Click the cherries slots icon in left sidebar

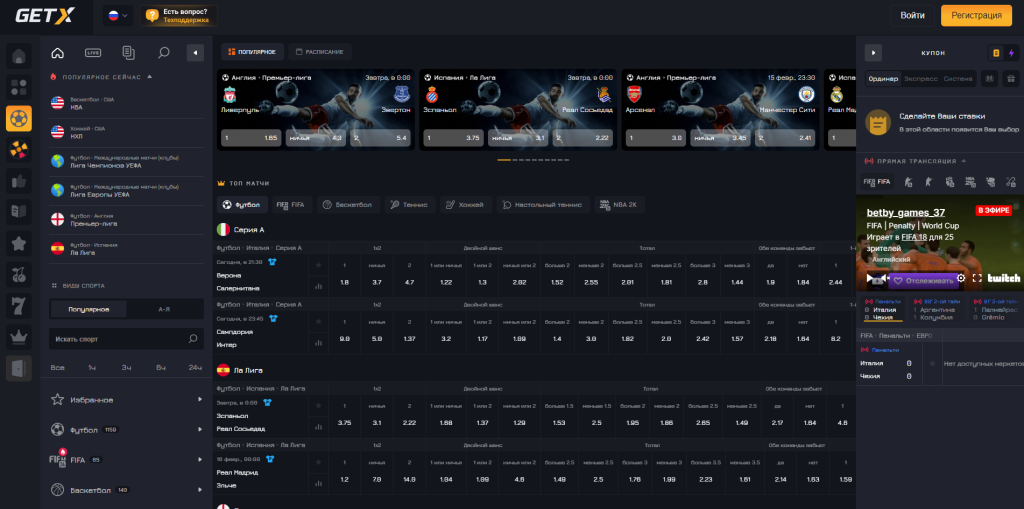pos(18,274)
